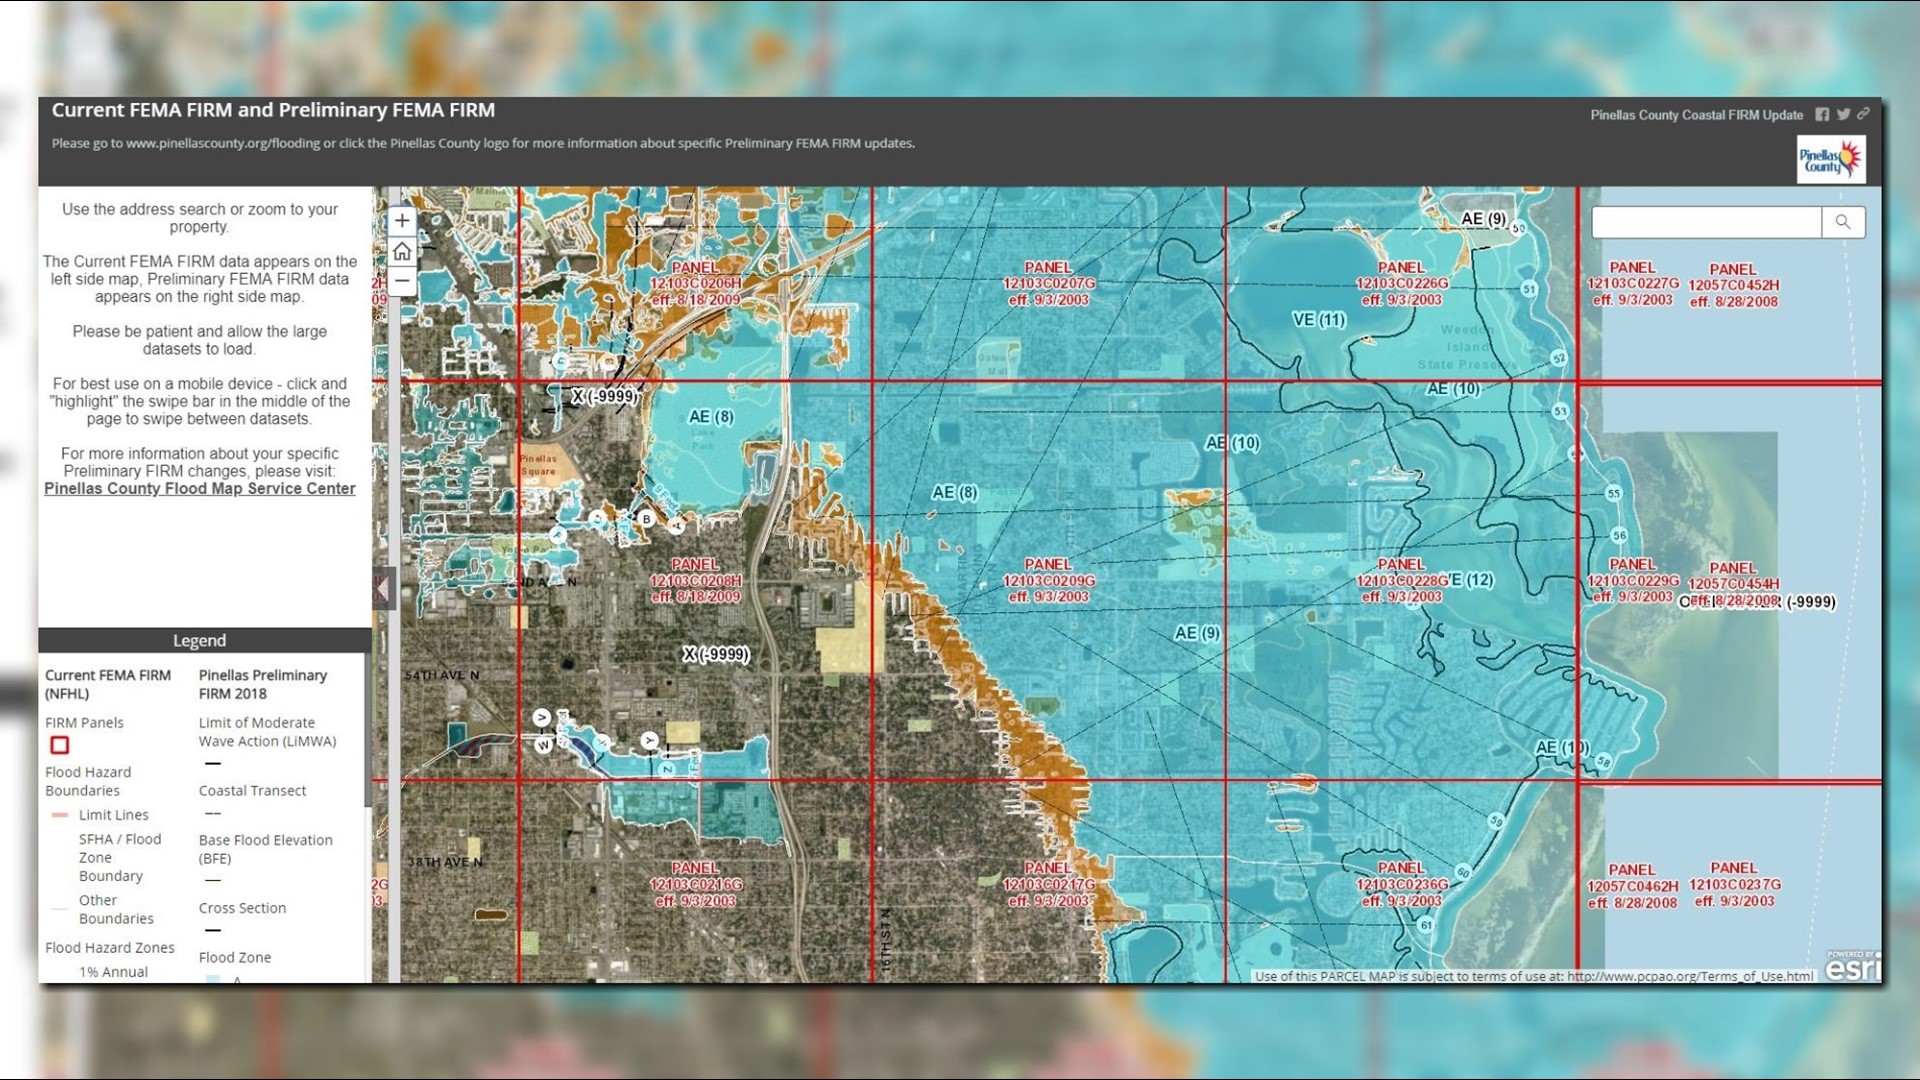Collapse the Legend section header

[x=200, y=640]
